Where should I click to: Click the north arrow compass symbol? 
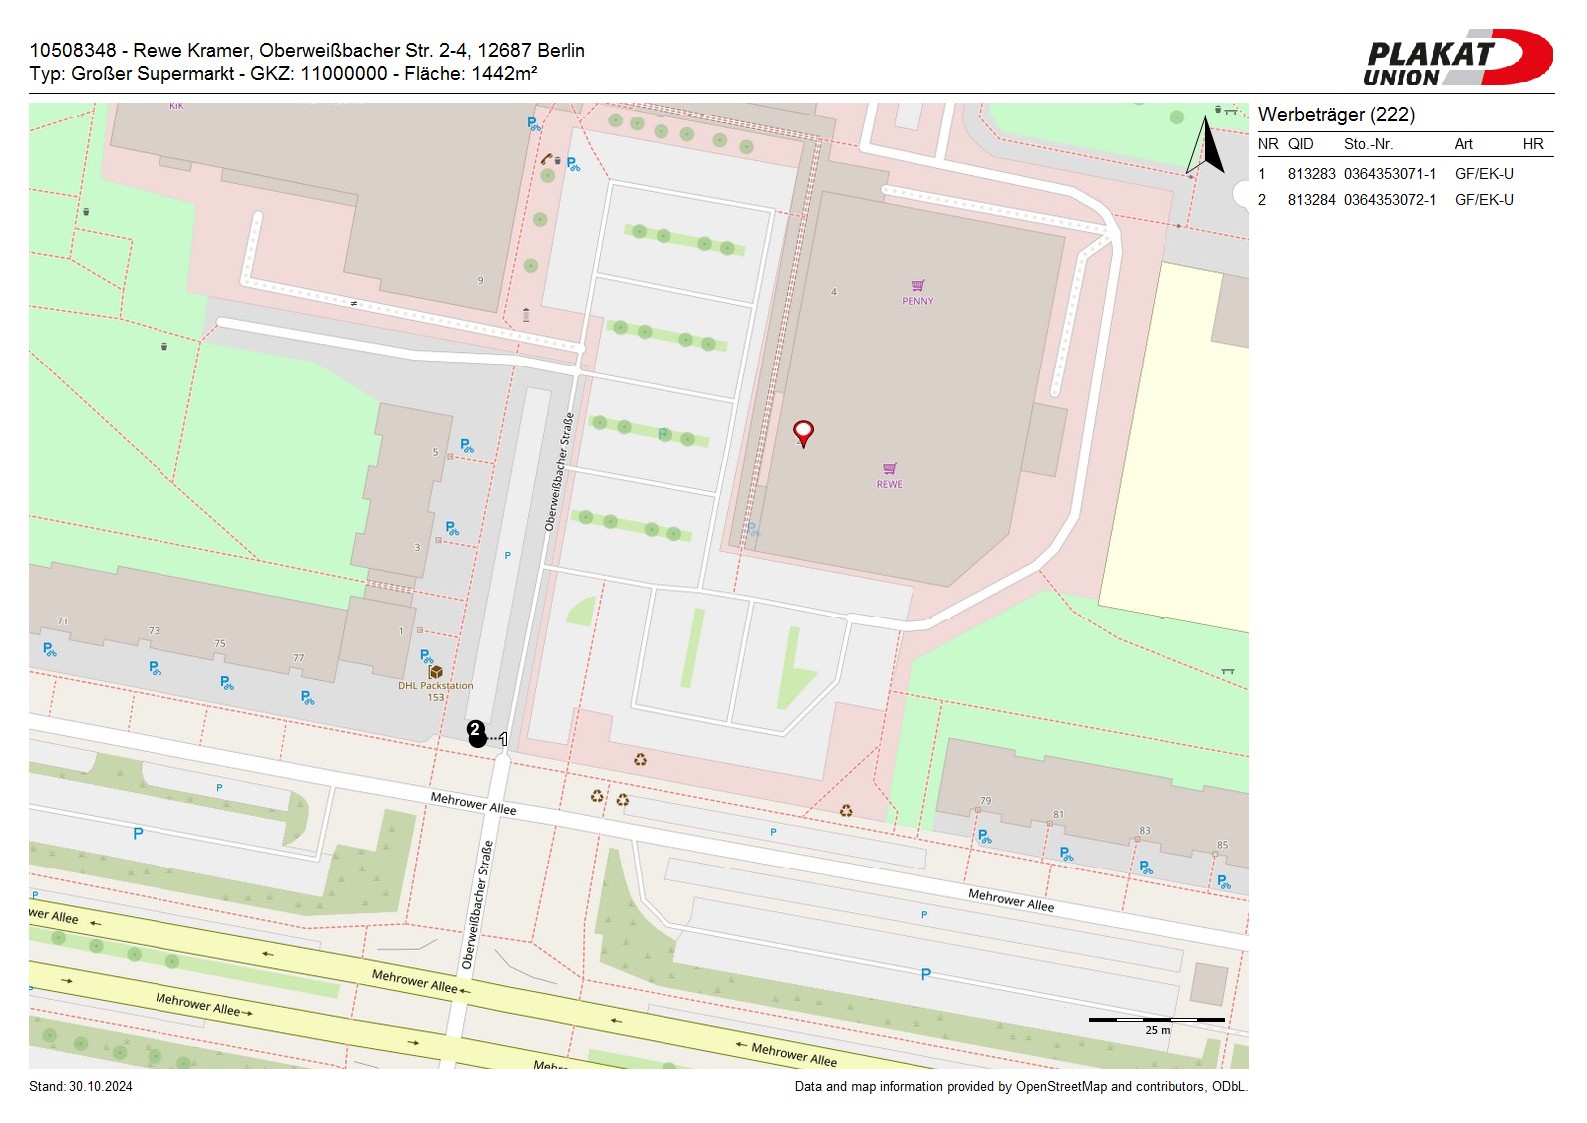[x=1207, y=146]
